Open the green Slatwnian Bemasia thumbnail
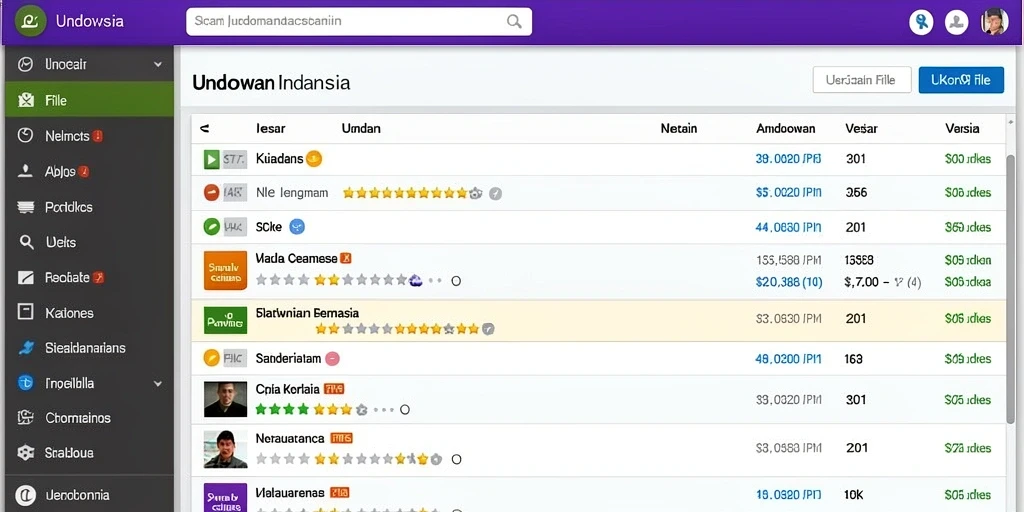Screen dimensions: 1024x512 225,320
